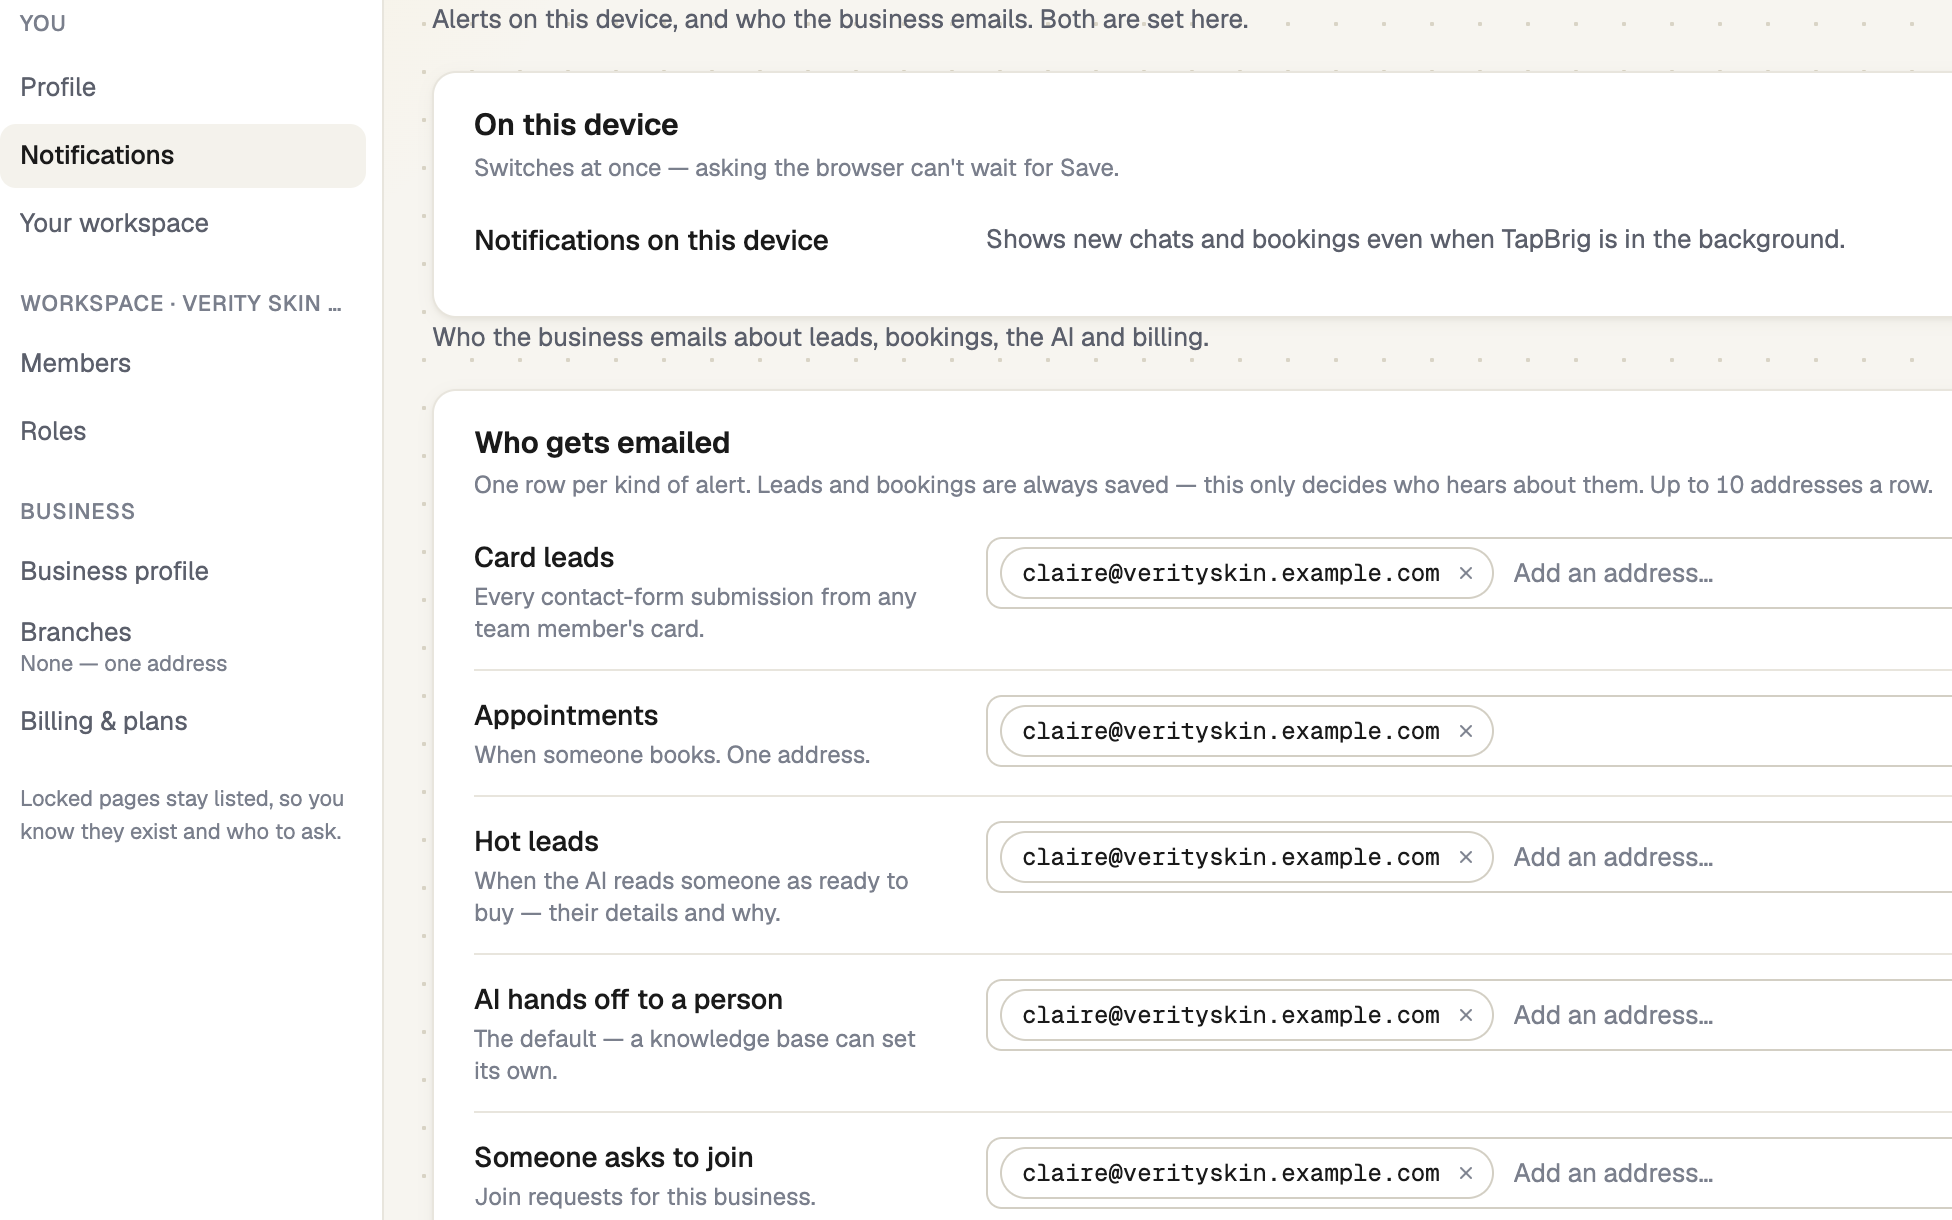
Task: Click the Notifications on this device label
Action: coord(651,240)
